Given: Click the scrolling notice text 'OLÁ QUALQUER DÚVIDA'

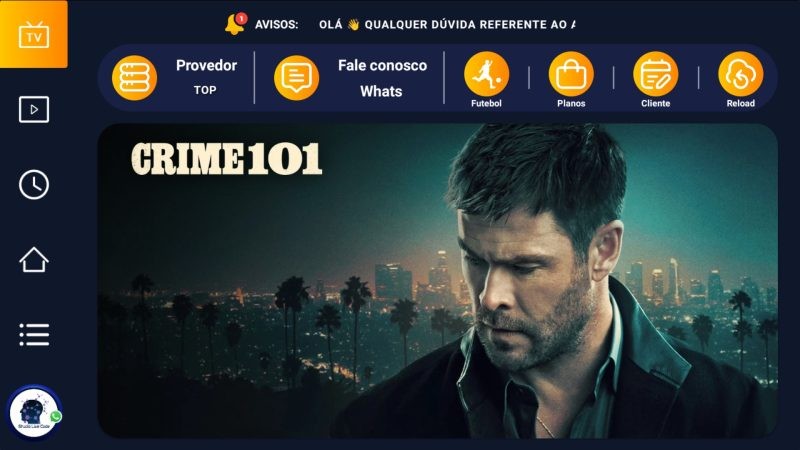Looking at the screenshot, I should (447, 24).
